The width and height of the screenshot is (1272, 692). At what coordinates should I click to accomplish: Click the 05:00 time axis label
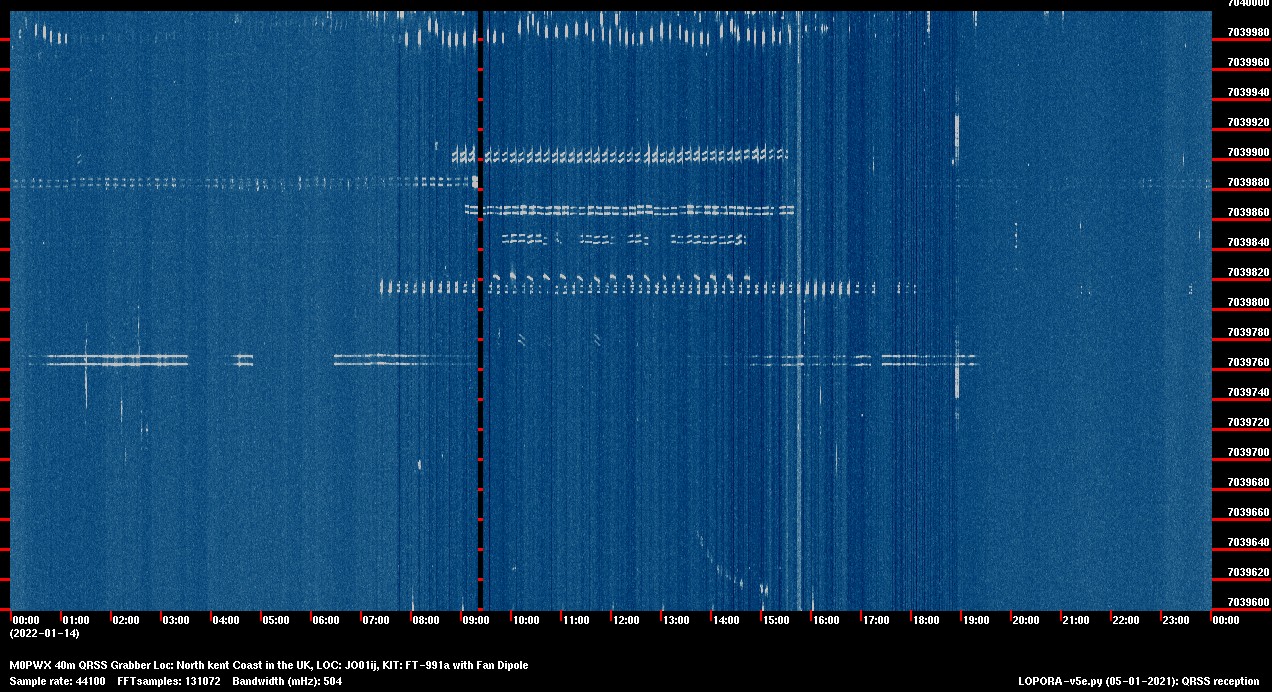coord(276,620)
